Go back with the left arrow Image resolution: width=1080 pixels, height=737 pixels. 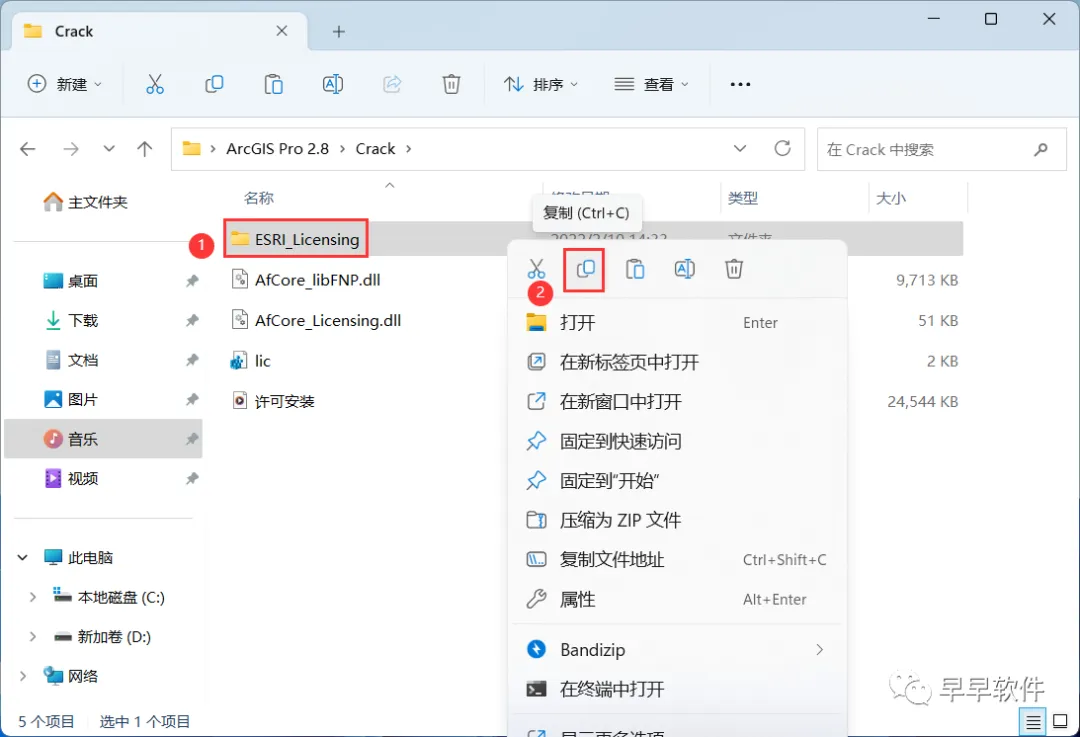click(x=28, y=149)
